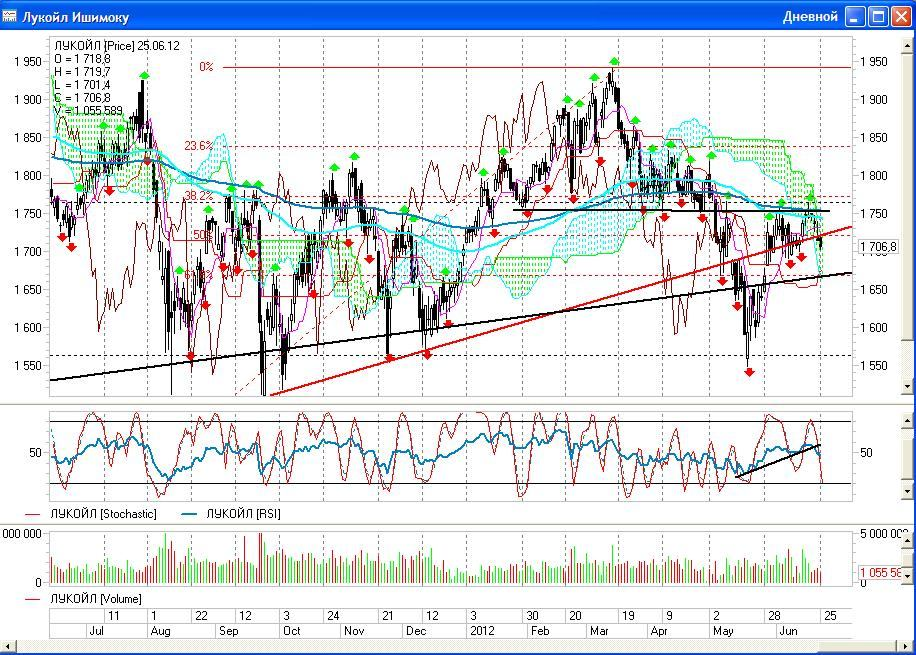Image resolution: width=916 pixels, height=655 pixels.
Task: Click the date label 20 on the time axis
Action: click(x=575, y=615)
